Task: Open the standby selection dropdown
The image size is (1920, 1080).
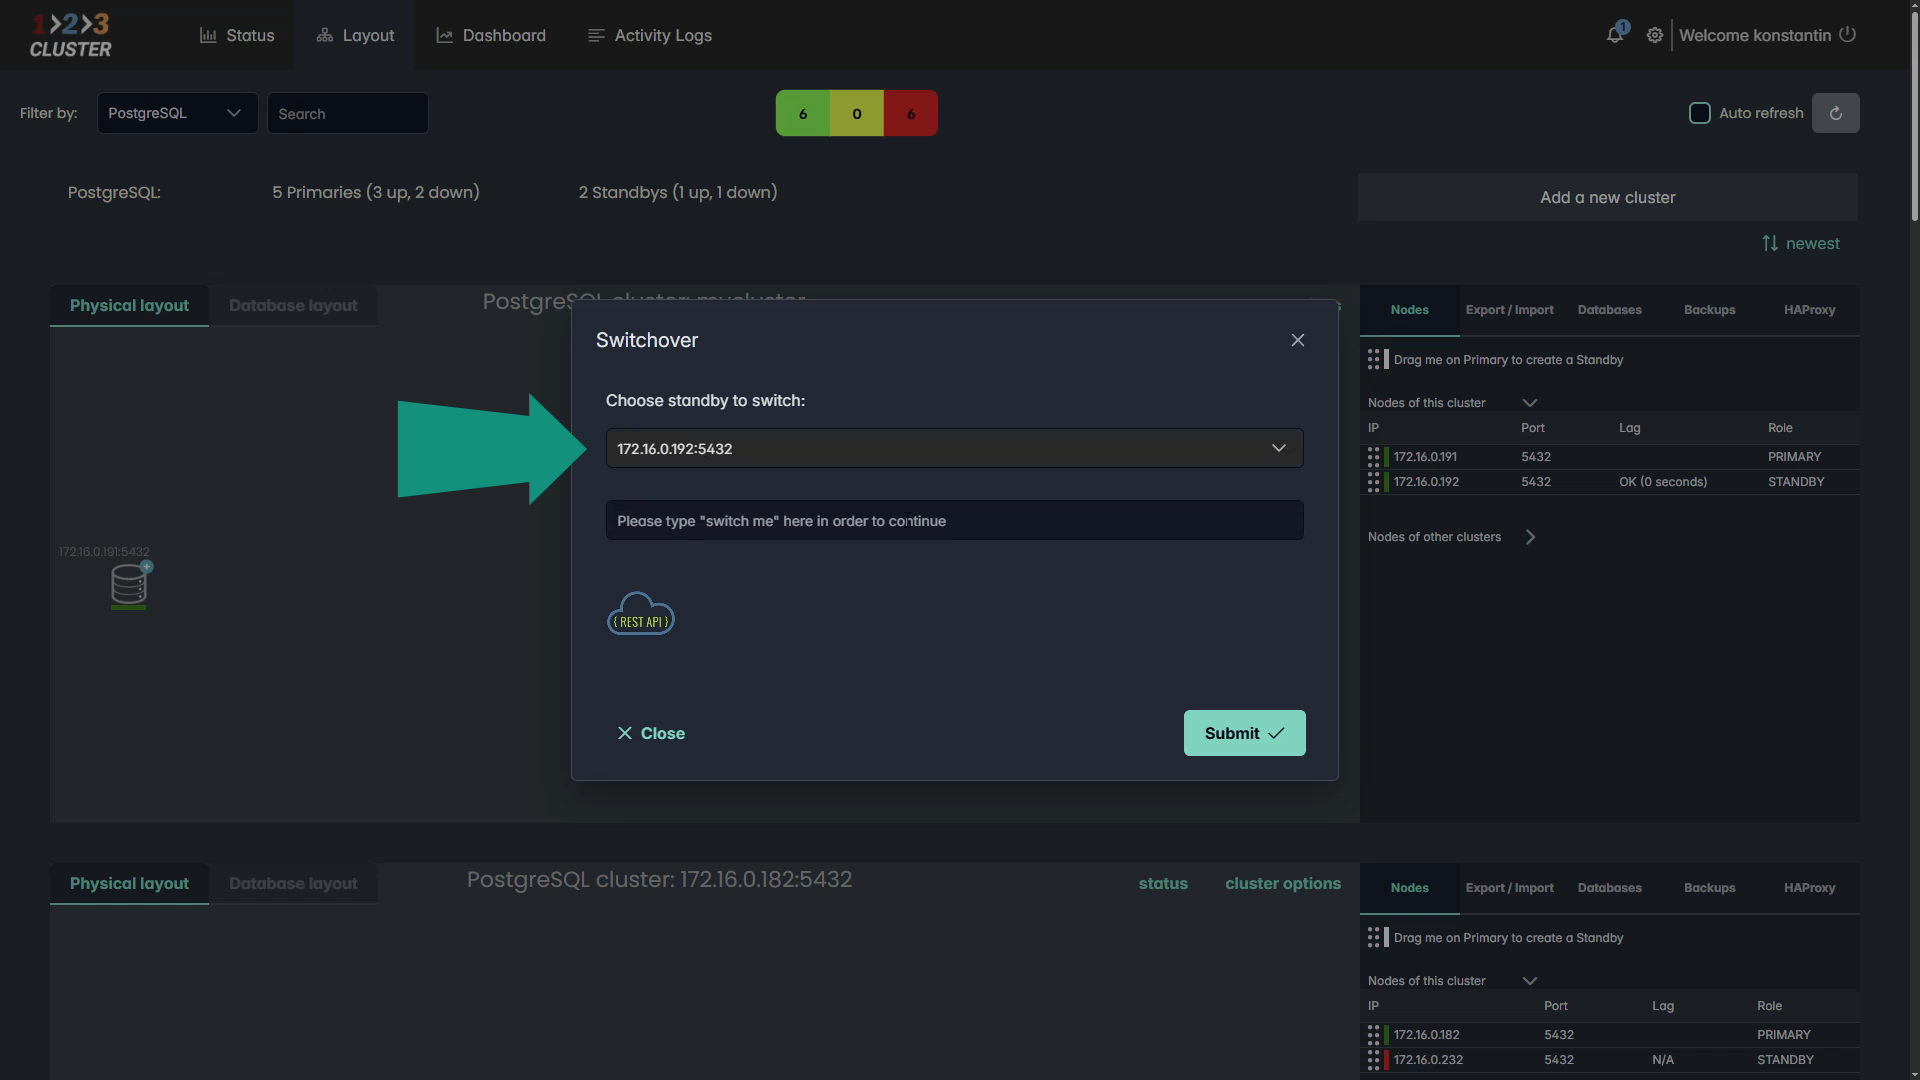Action: (954, 448)
